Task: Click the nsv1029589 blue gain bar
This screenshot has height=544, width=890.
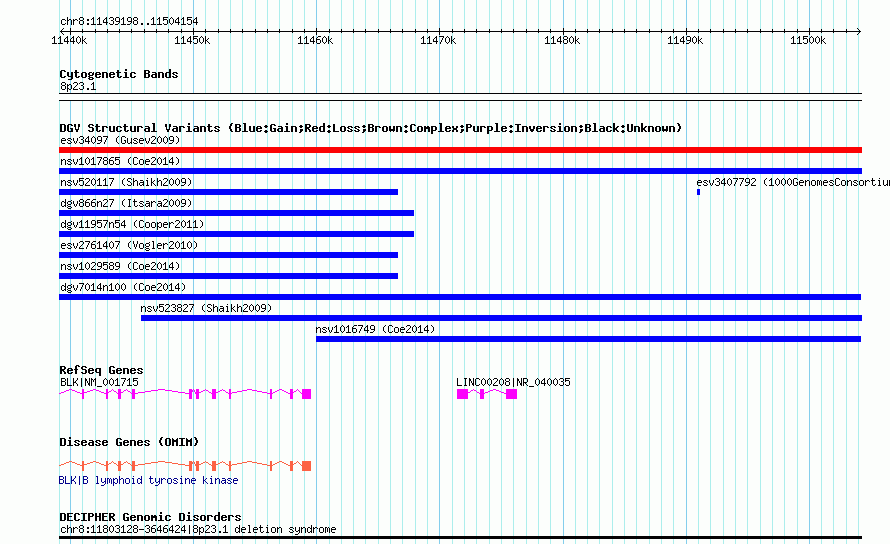Action: click(228, 276)
